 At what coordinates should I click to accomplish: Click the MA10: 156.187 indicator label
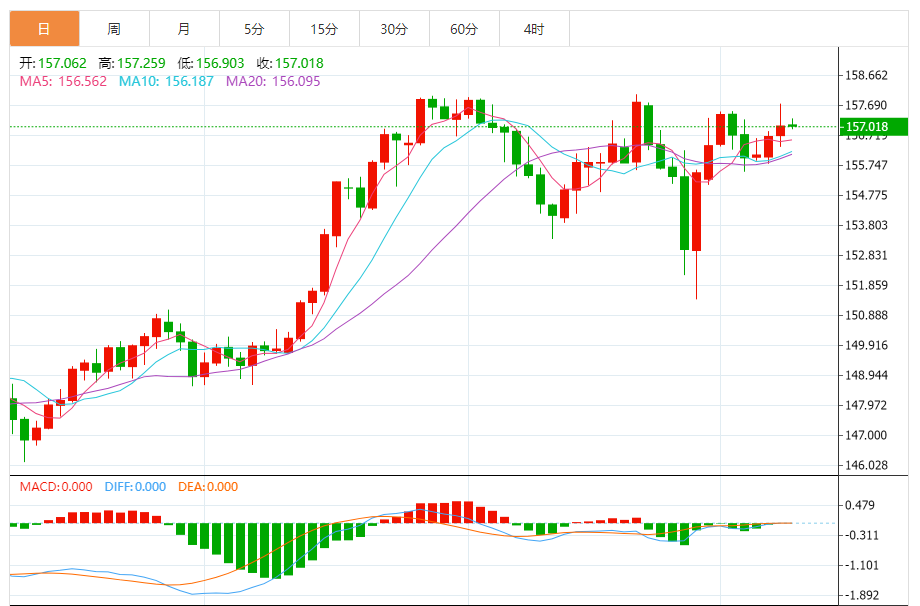pos(166,81)
